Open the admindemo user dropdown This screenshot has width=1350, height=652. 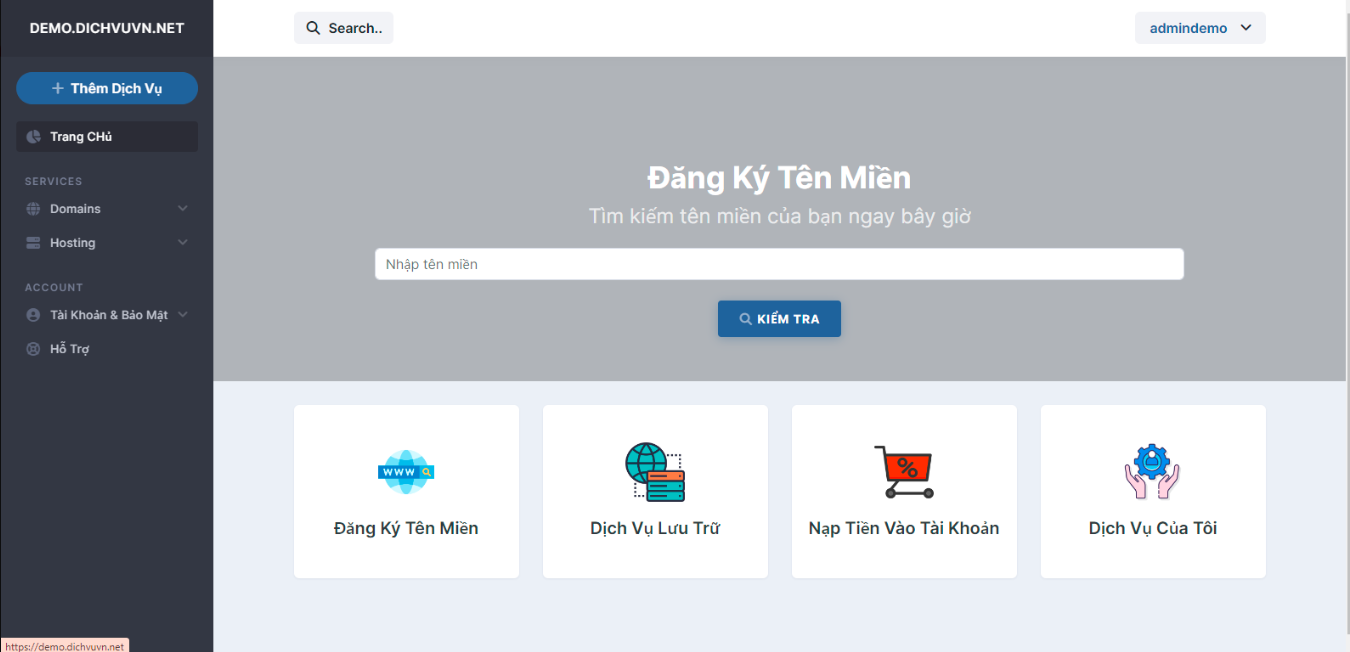pos(1199,28)
